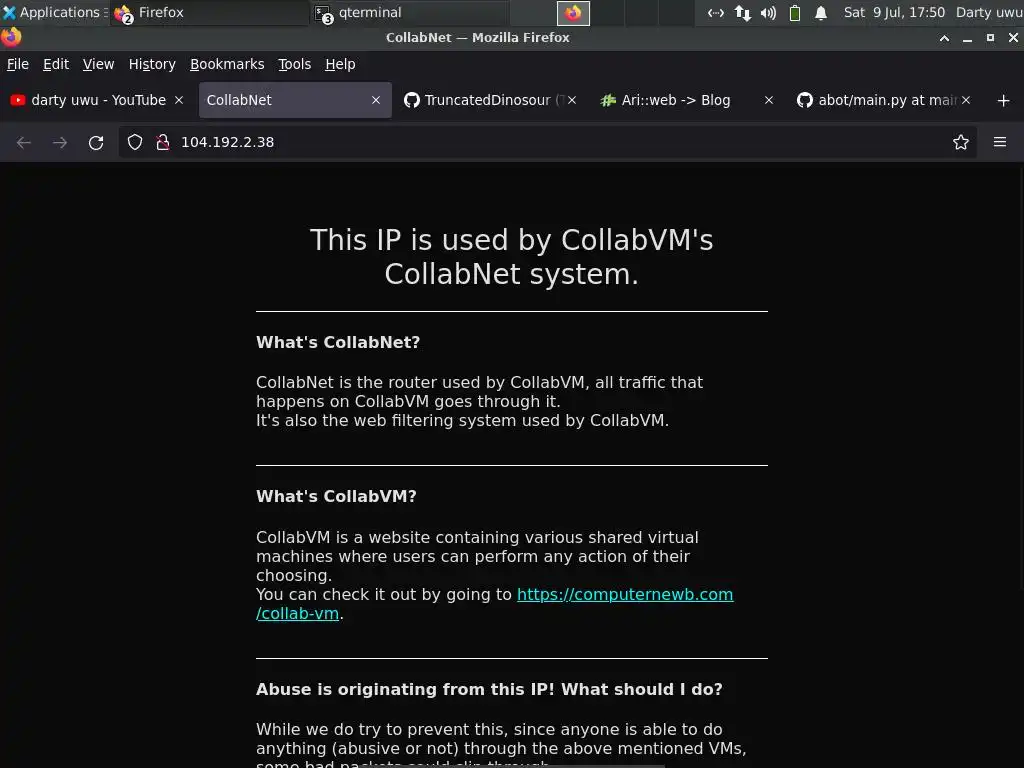
Task: Click the insecure connection padlock icon
Action: [x=163, y=142]
